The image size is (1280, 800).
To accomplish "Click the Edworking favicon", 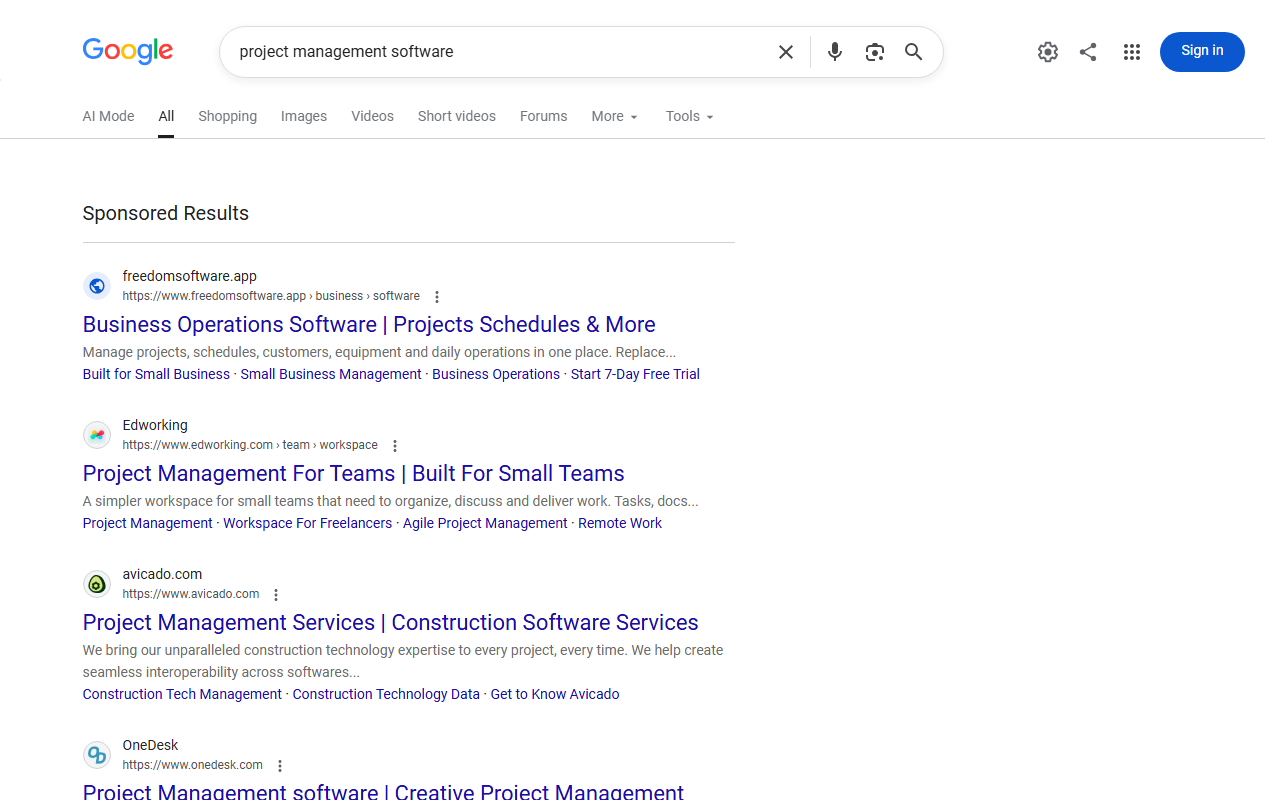I will click(x=97, y=435).
